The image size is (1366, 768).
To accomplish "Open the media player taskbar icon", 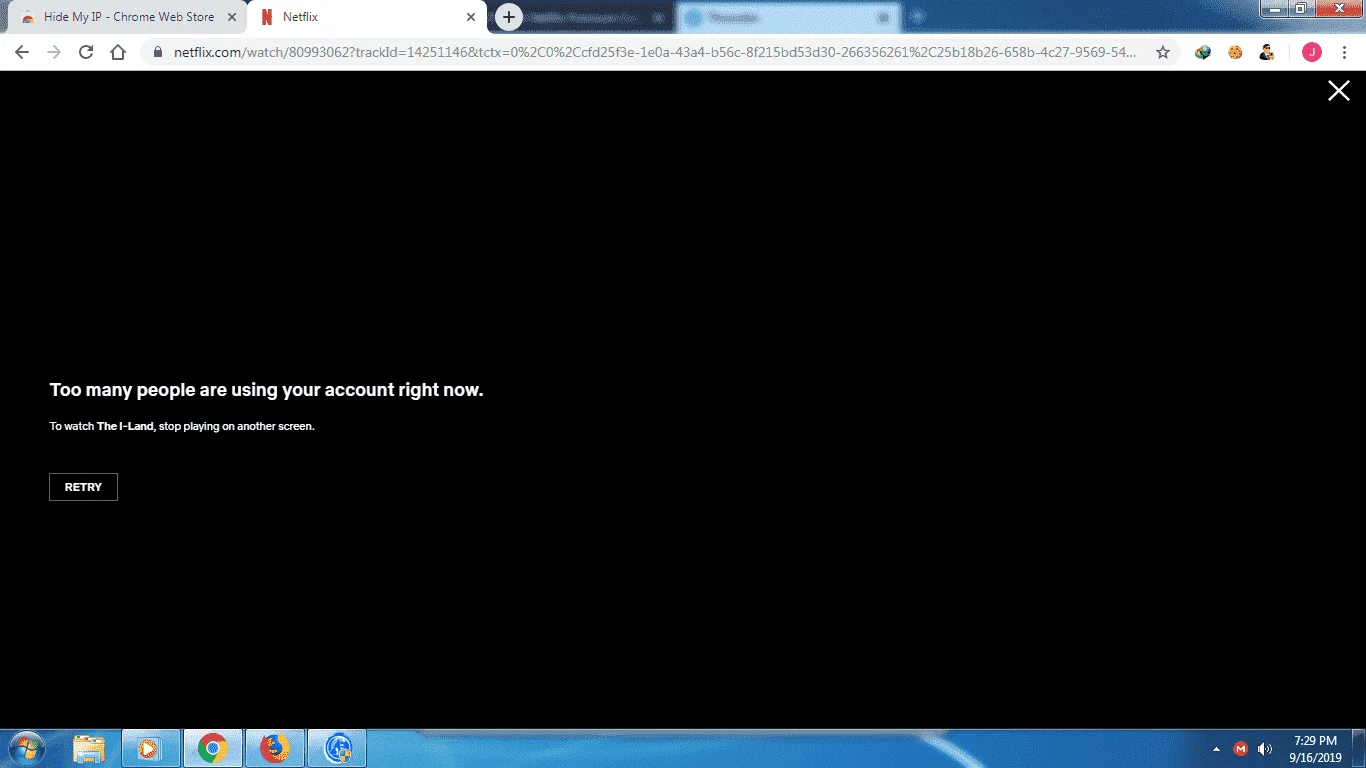I will tap(151, 748).
